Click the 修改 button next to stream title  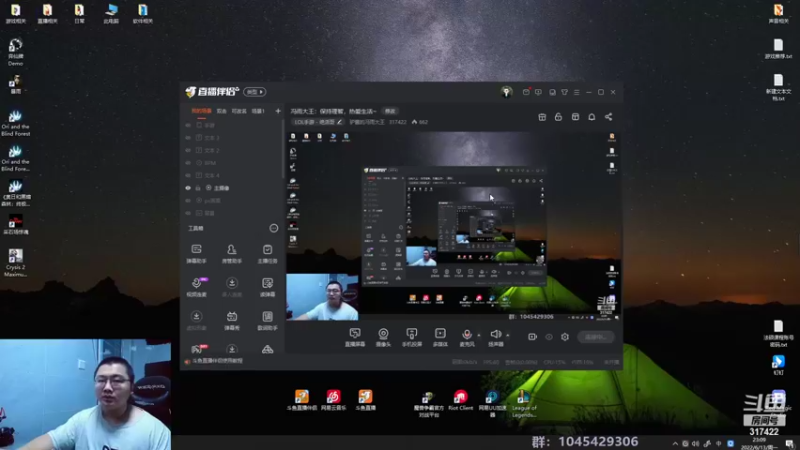pyautogui.click(x=390, y=111)
